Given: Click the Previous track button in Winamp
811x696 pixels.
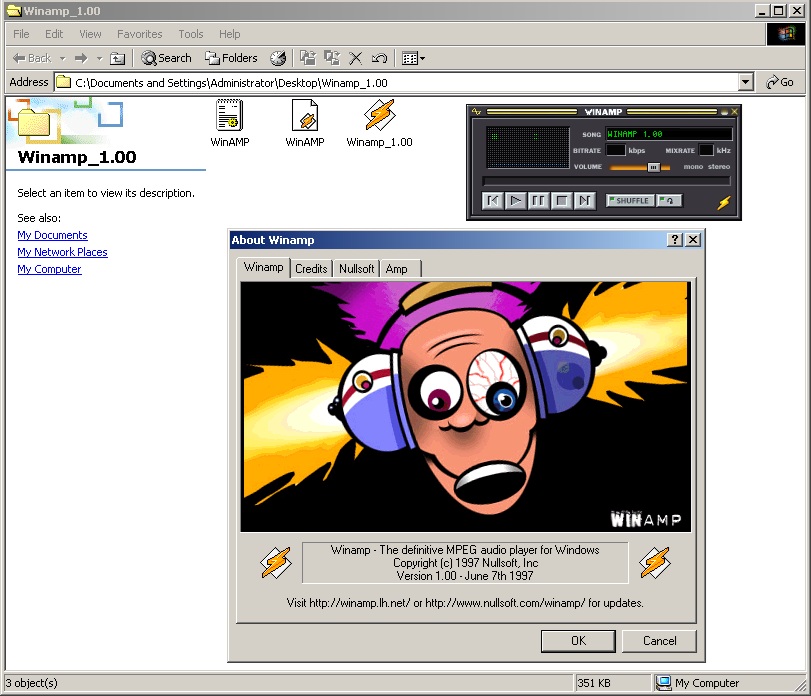Looking at the screenshot, I should click(492, 201).
